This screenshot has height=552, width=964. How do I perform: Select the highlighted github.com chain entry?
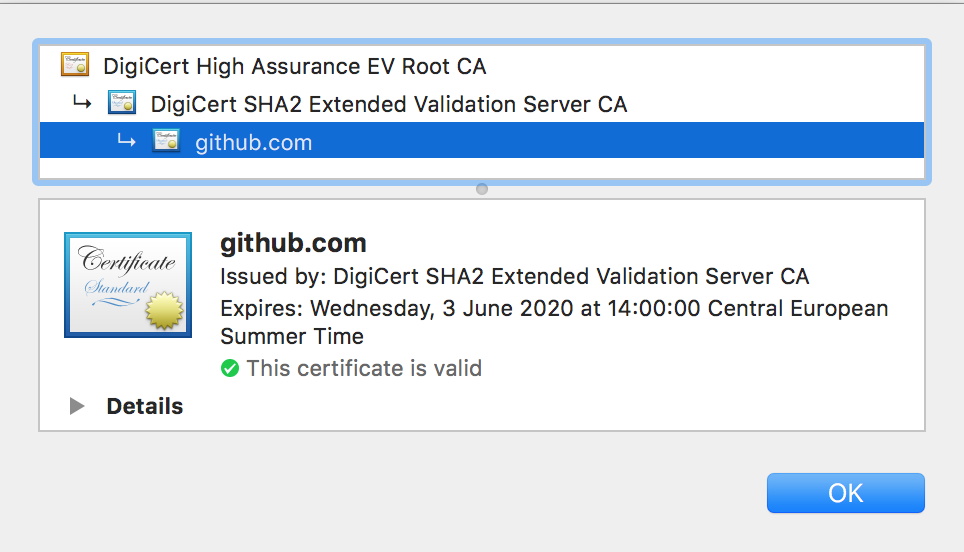[482, 140]
